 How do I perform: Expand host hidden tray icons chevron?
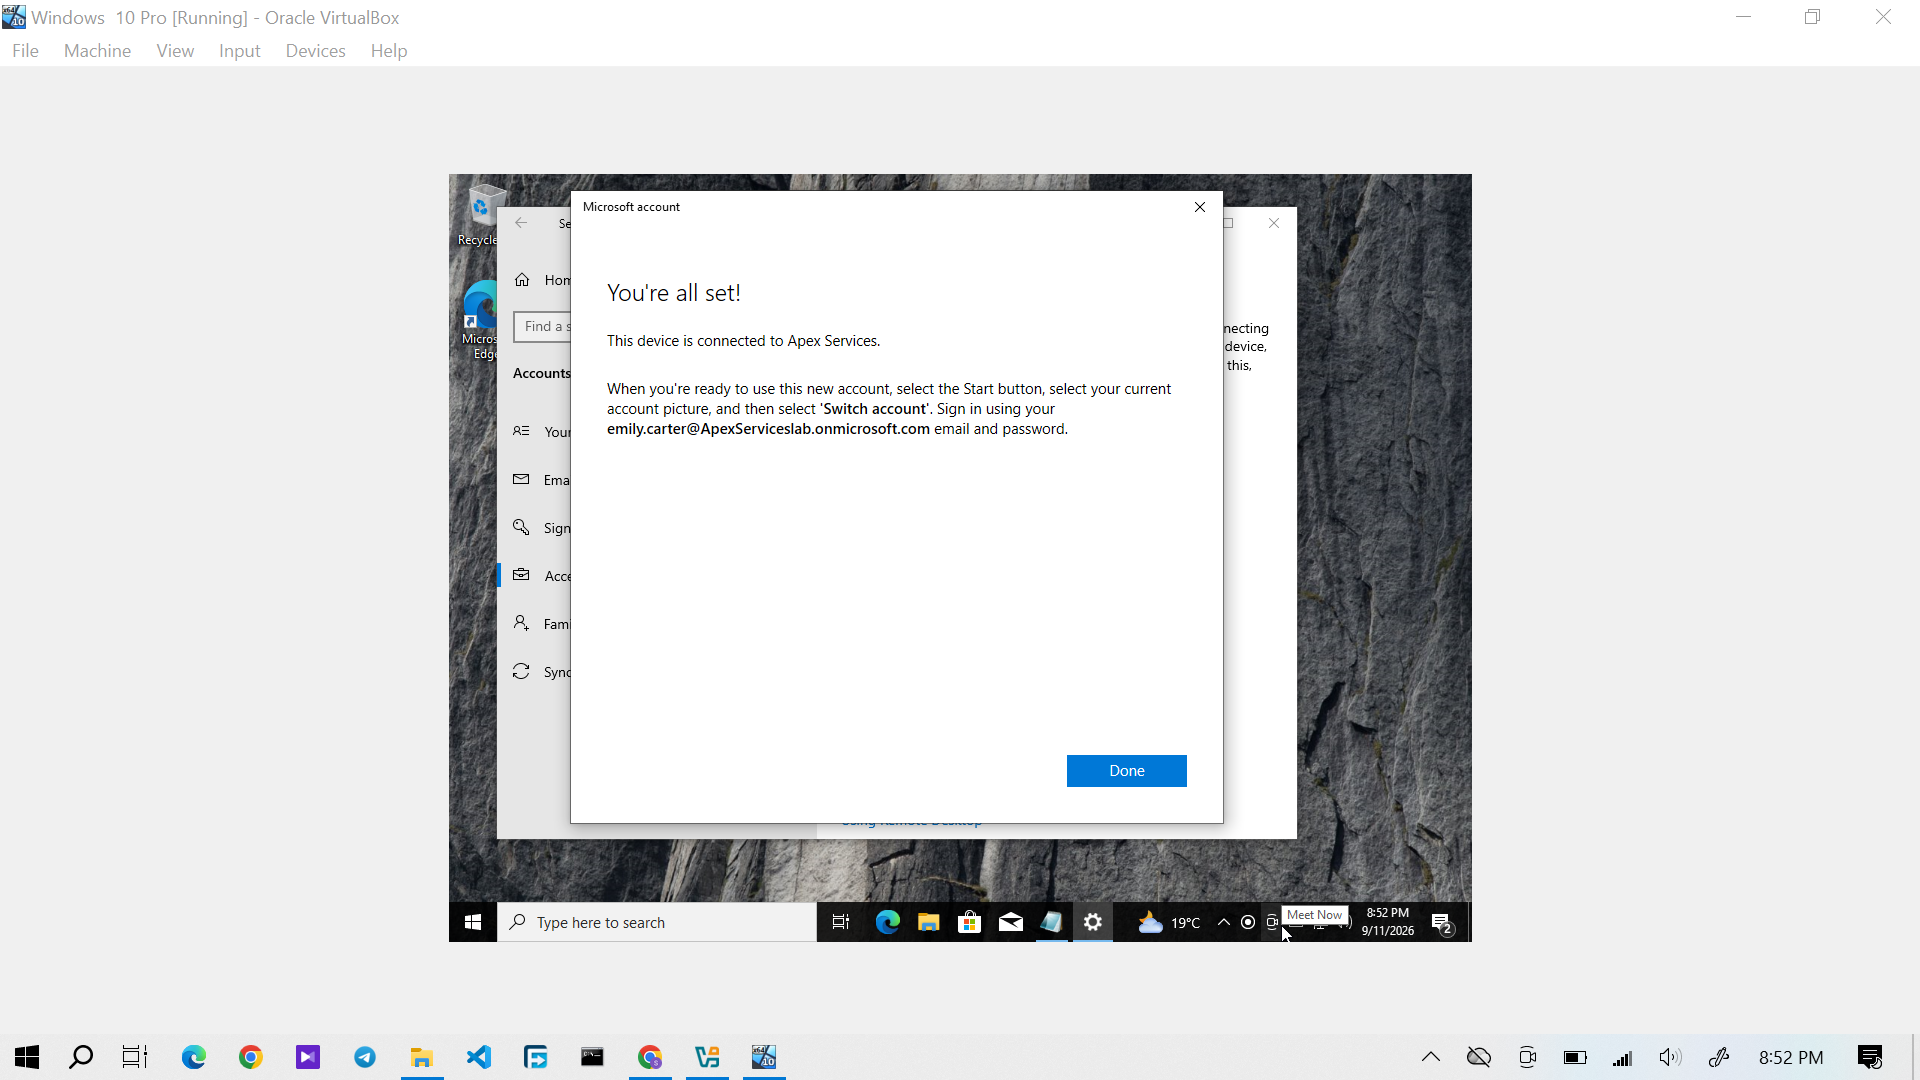point(1431,1057)
